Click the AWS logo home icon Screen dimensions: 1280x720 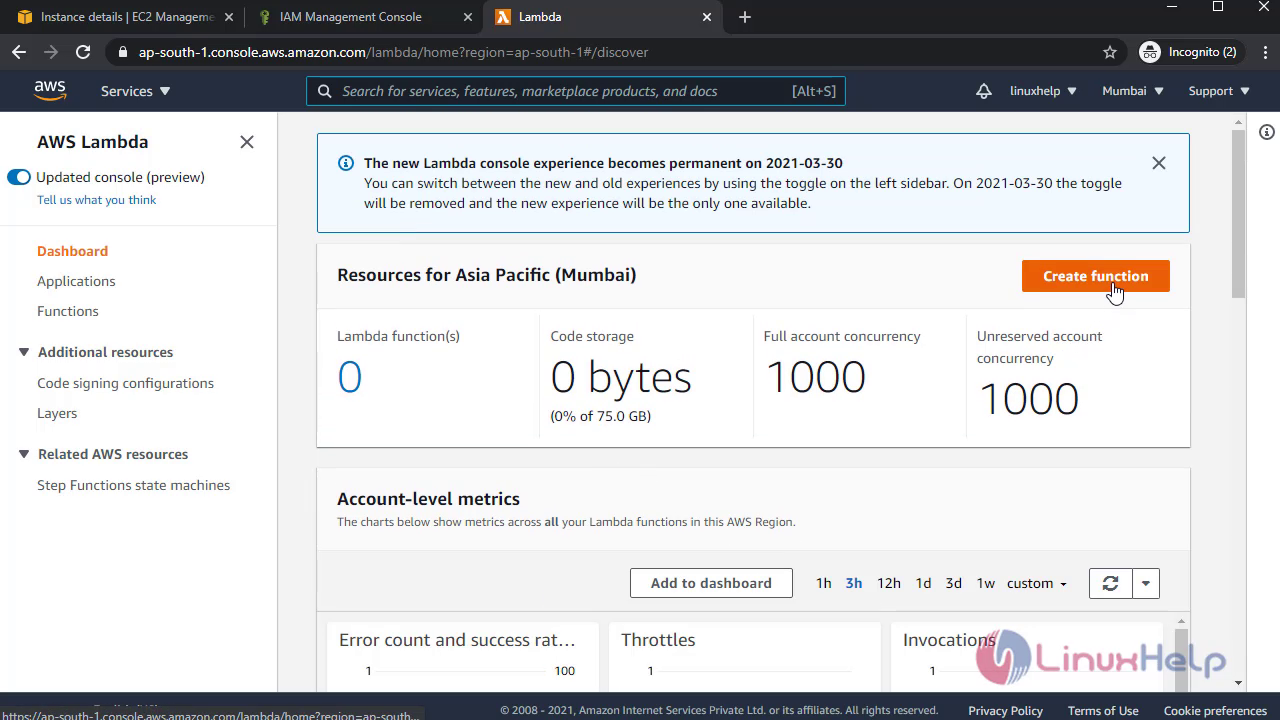coord(50,91)
